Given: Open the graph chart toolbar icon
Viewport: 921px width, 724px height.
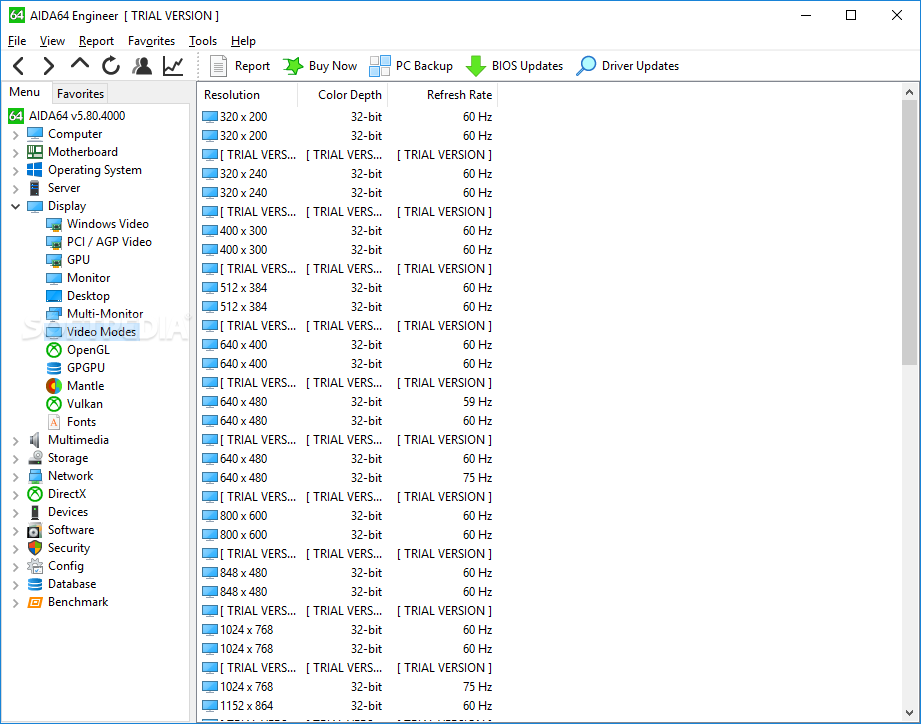Looking at the screenshot, I should coord(173,66).
